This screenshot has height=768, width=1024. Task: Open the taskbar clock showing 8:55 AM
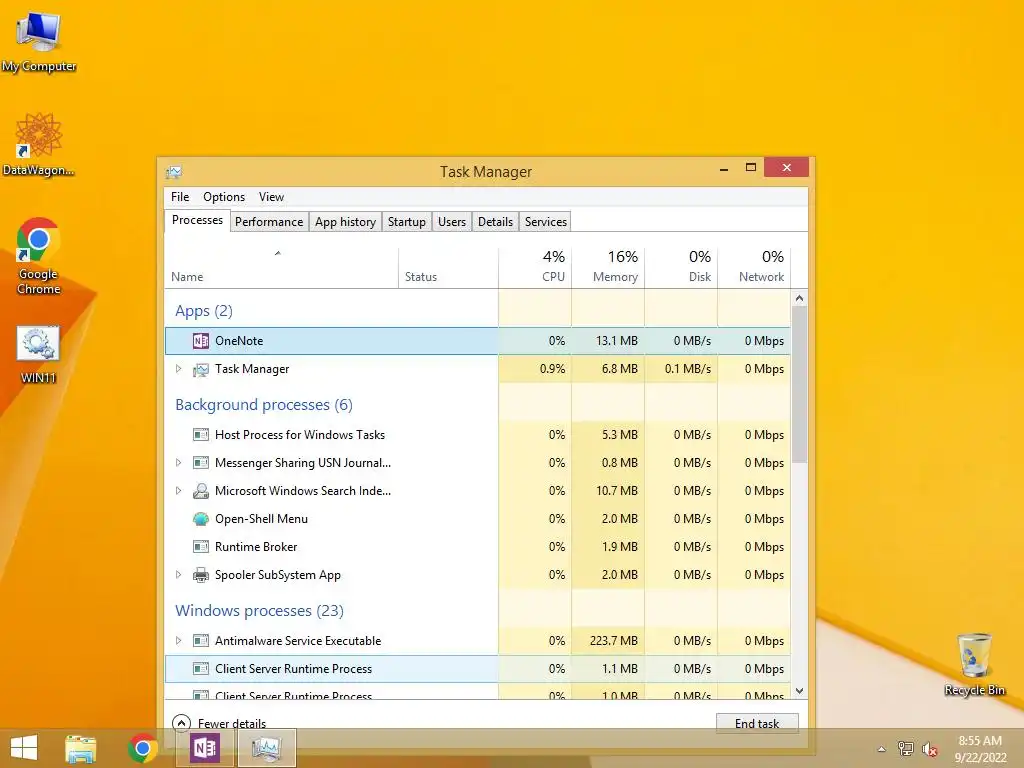pyautogui.click(x=980, y=749)
